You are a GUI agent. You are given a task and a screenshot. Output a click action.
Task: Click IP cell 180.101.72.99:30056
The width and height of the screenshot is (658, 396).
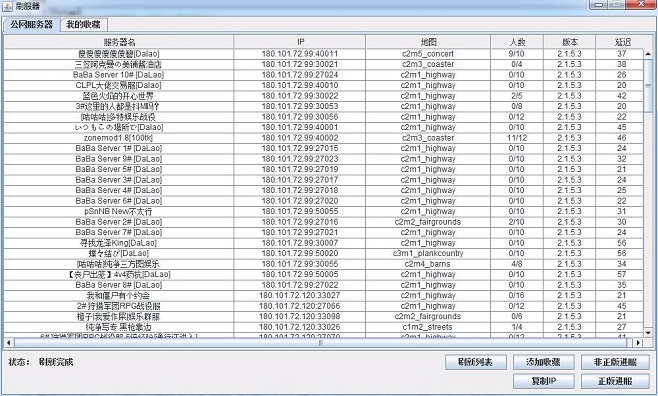[300, 117]
